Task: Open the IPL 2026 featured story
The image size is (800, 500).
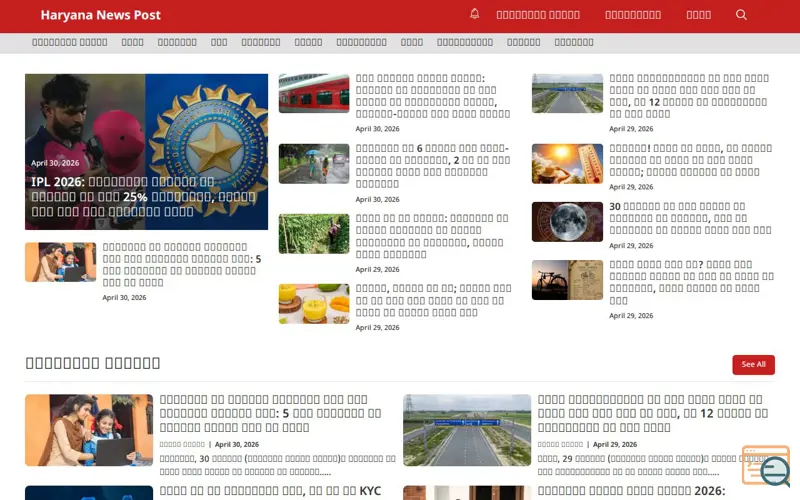Action: click(x=146, y=152)
